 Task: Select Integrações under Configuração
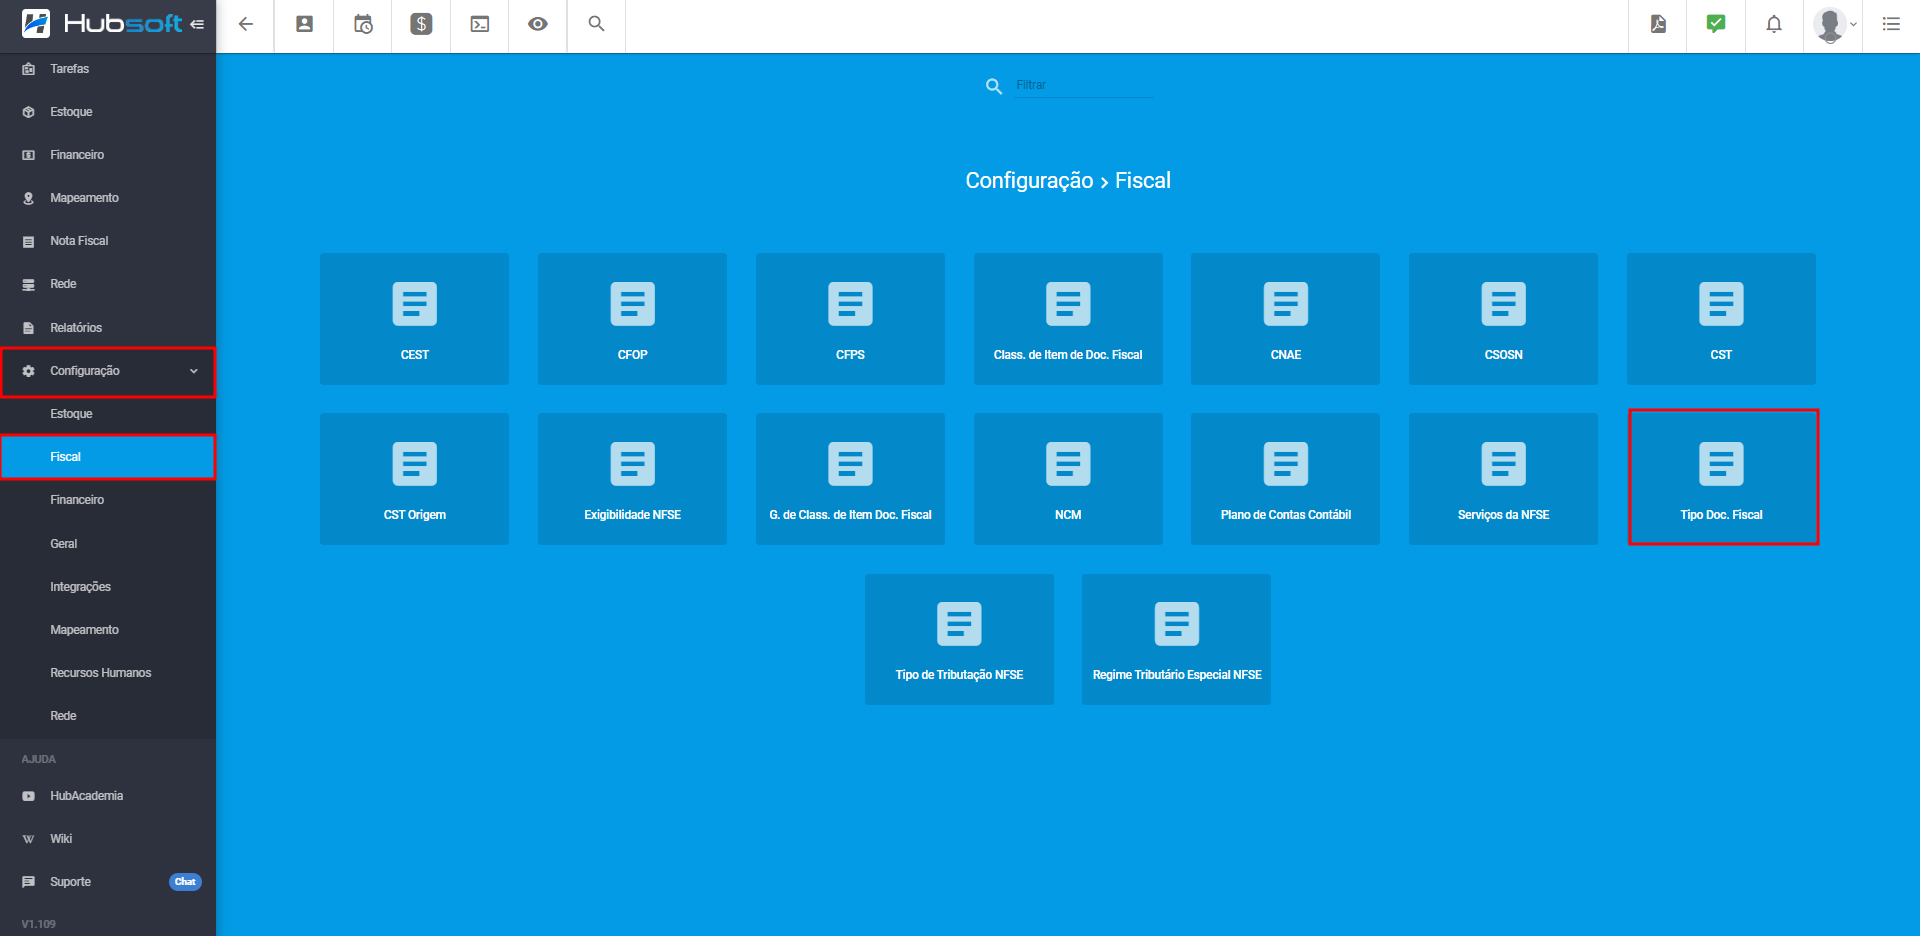coord(108,587)
